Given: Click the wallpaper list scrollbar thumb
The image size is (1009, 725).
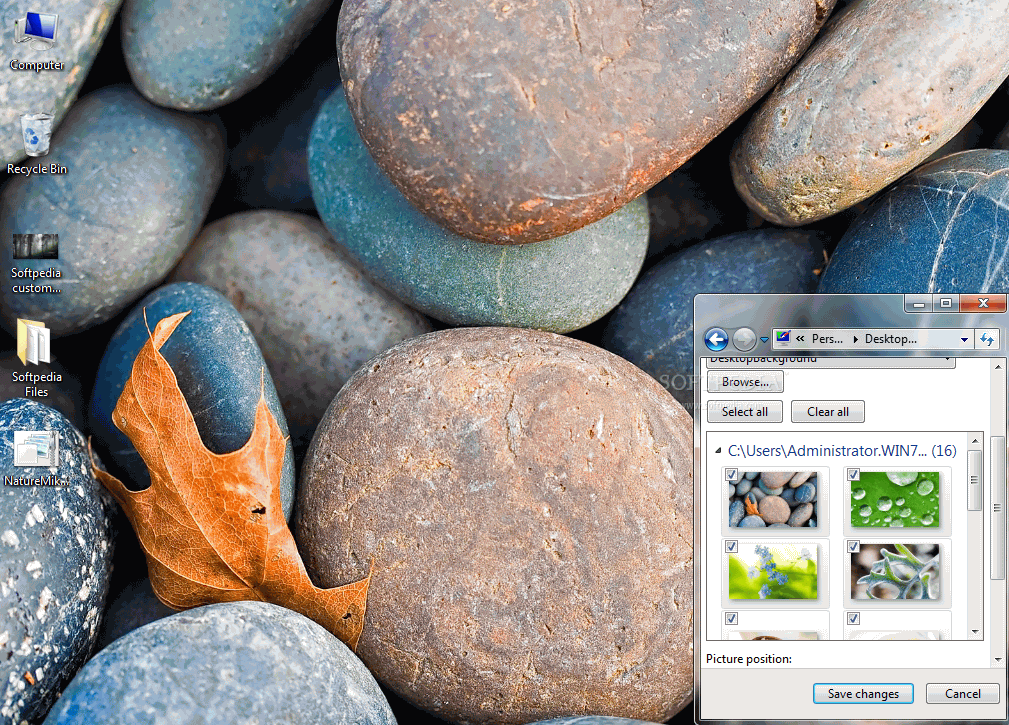Looking at the screenshot, I should click(x=975, y=480).
